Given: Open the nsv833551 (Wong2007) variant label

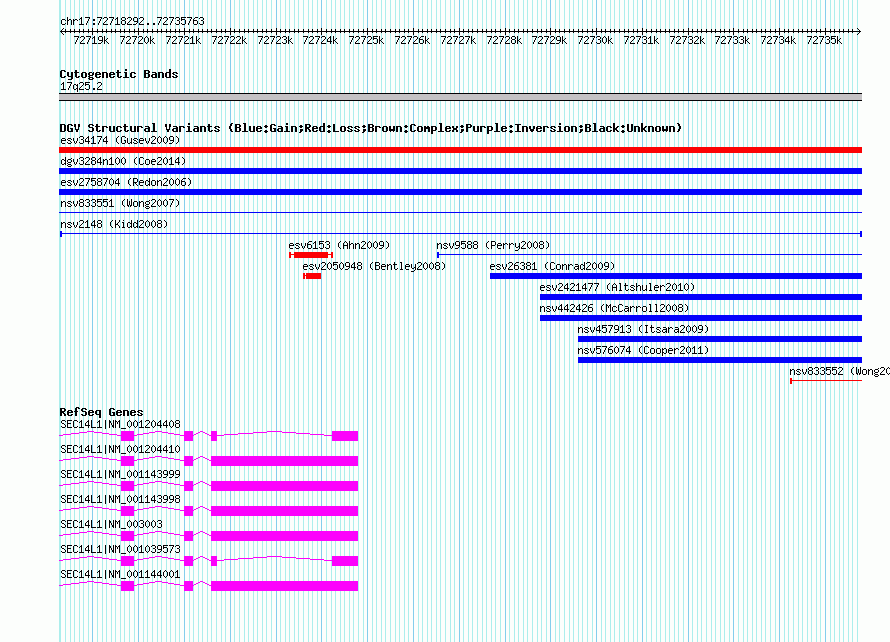Looking at the screenshot, I should coord(120,203).
